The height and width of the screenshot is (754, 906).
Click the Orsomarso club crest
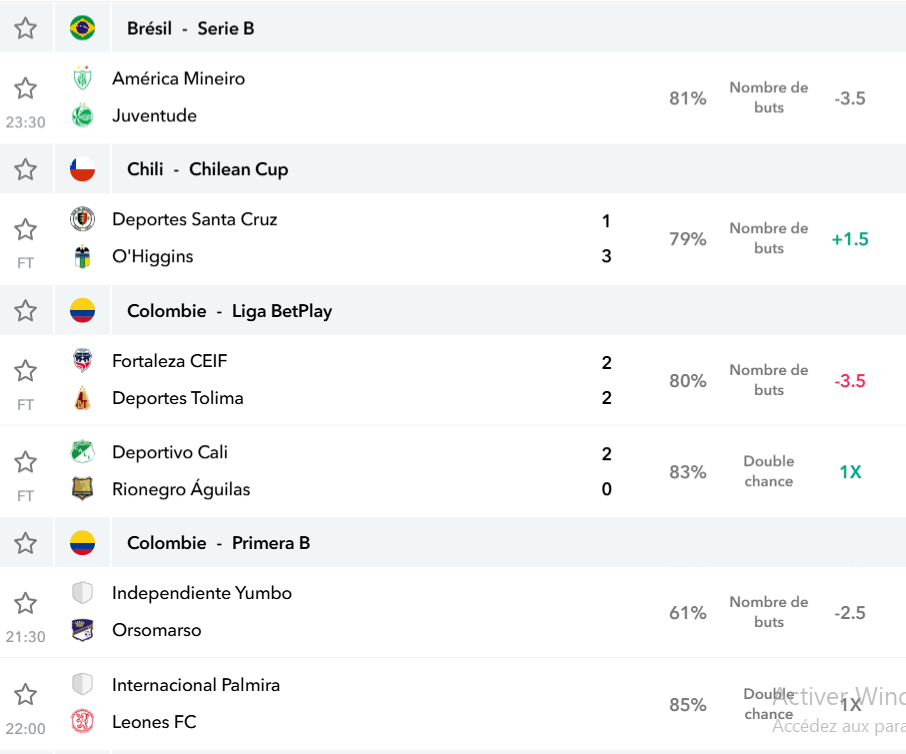[83, 630]
